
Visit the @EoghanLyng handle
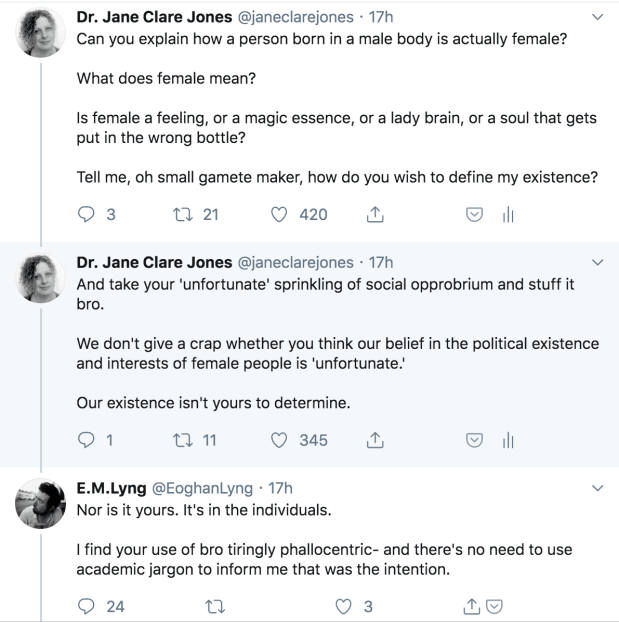pyautogui.click(x=203, y=488)
